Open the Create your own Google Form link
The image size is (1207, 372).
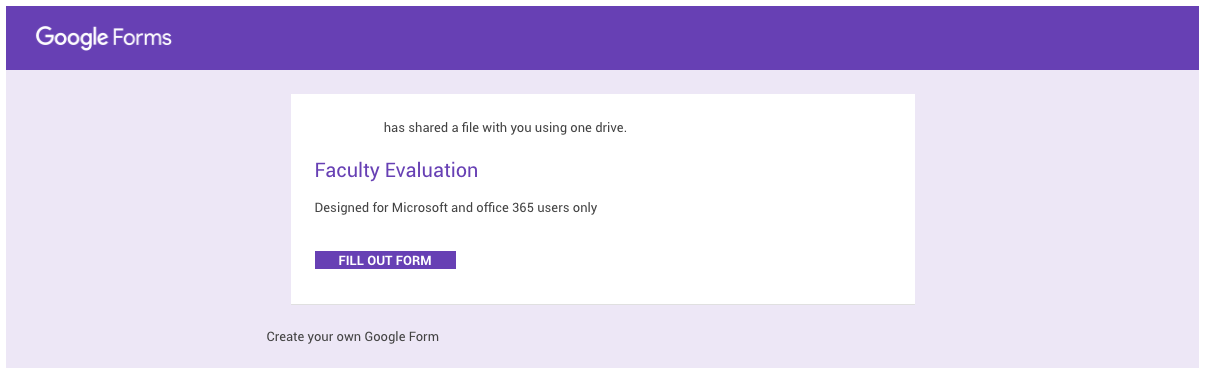tap(352, 336)
